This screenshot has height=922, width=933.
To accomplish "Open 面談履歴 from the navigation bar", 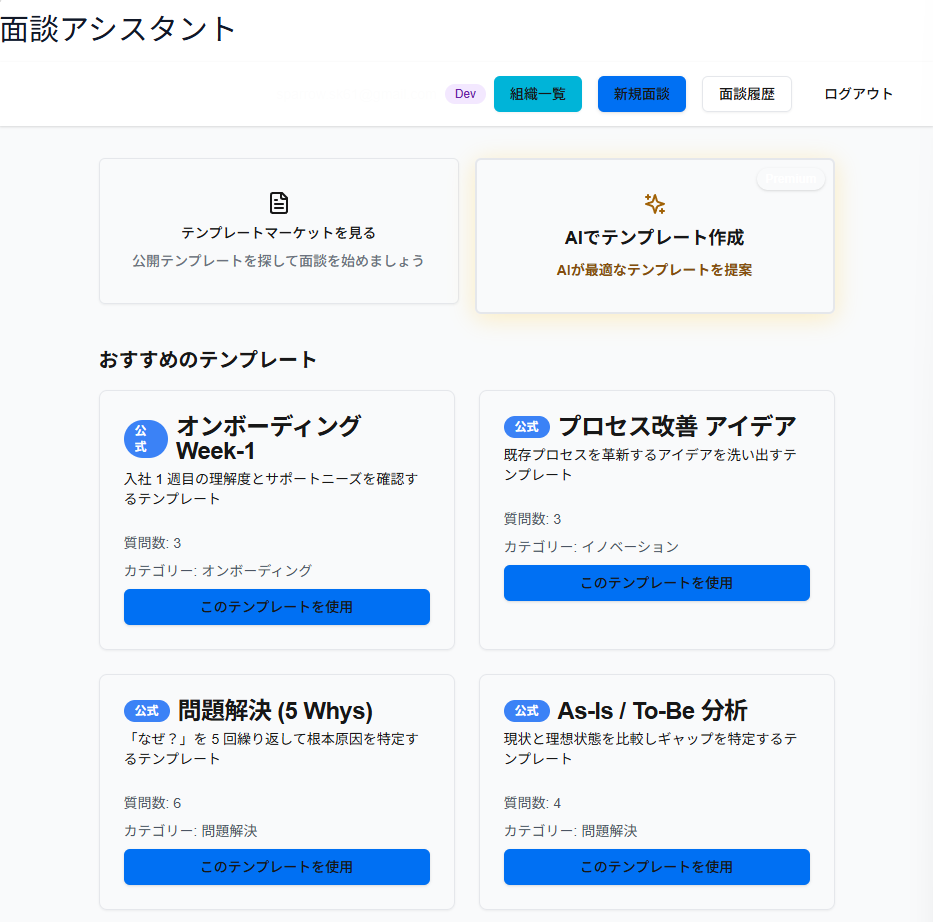I will point(746,93).
